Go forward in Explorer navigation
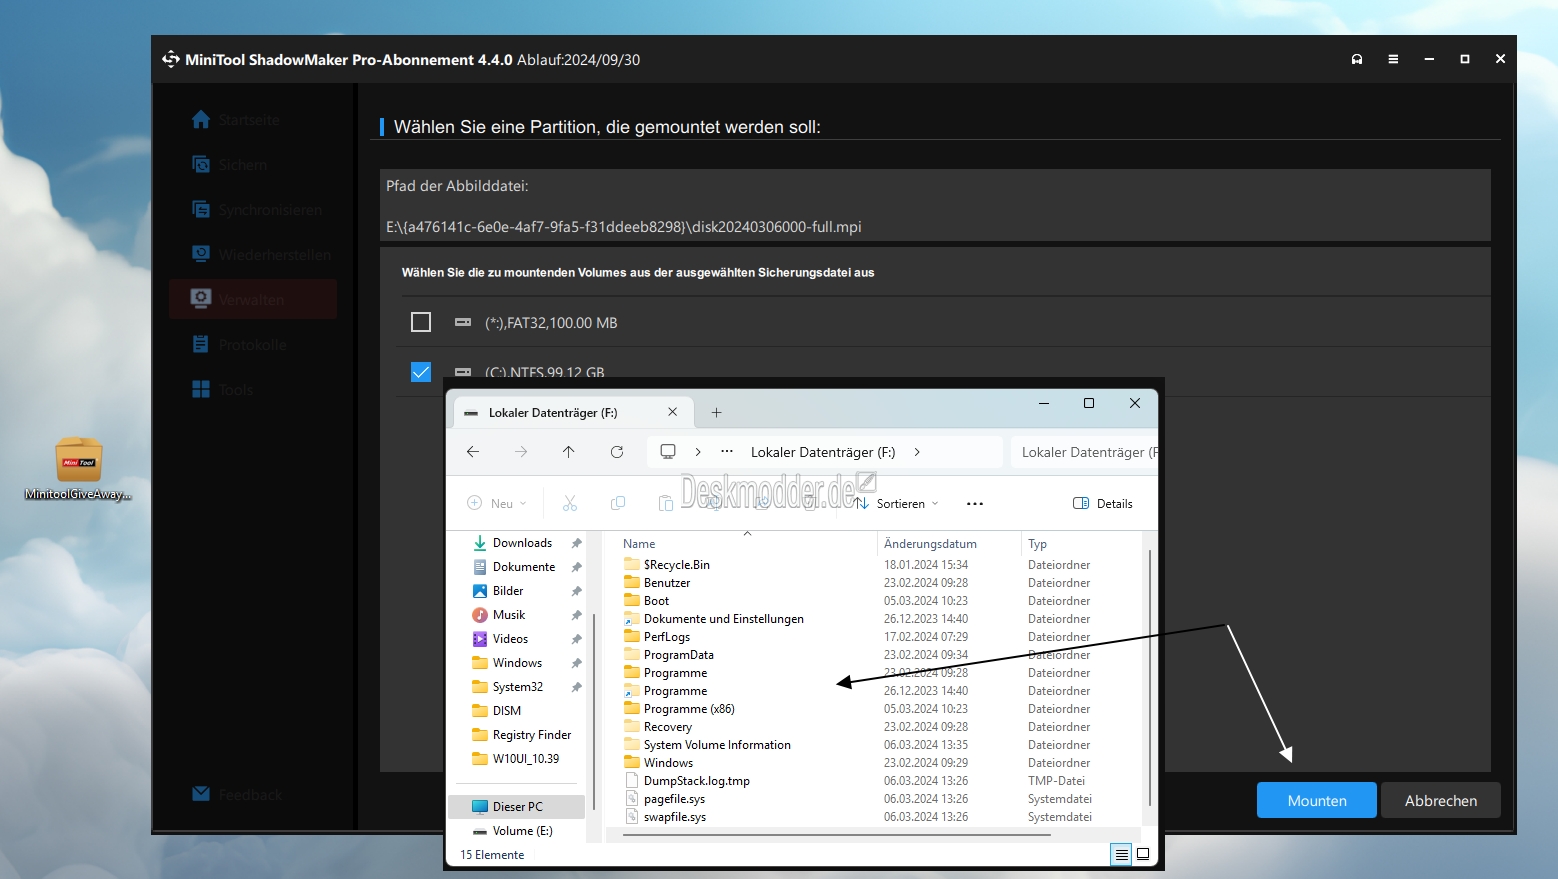This screenshot has width=1558, height=879. [521, 452]
